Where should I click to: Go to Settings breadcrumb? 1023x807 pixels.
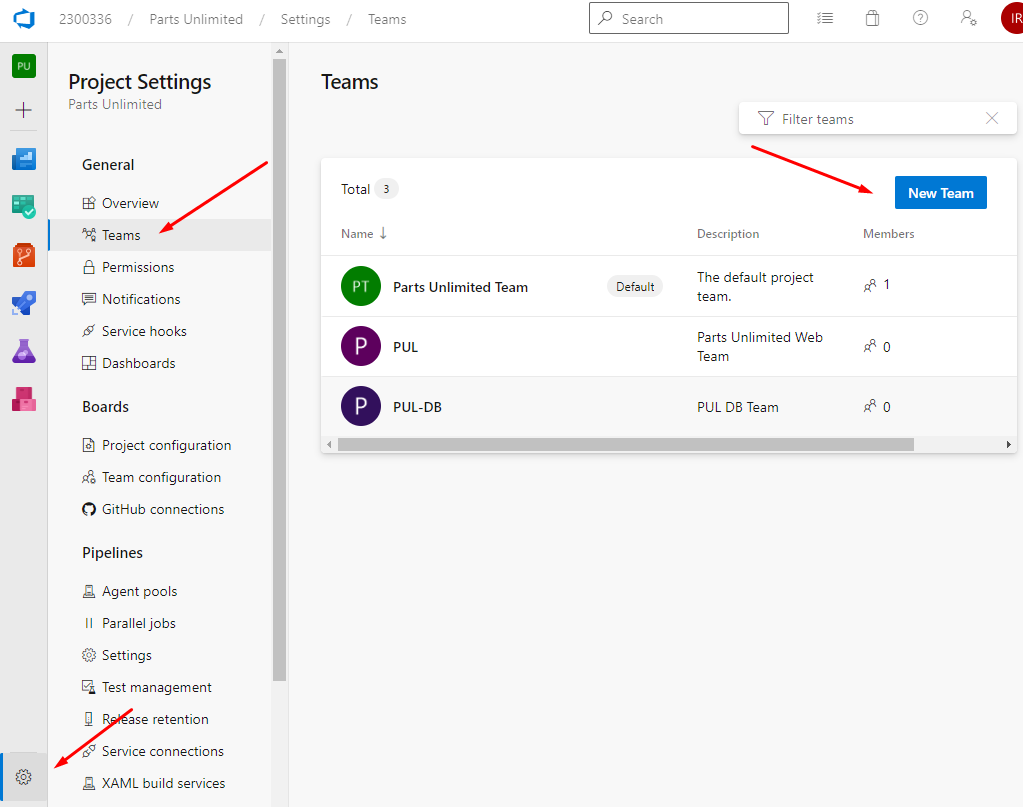(305, 19)
